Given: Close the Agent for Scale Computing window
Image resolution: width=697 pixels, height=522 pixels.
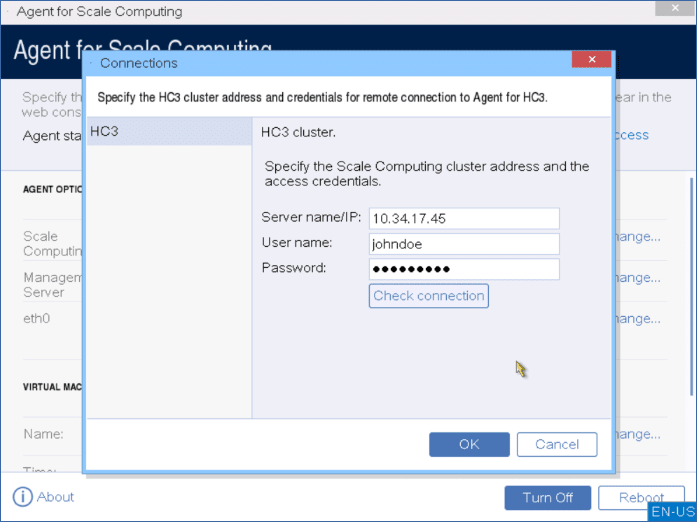Looking at the screenshot, I should point(675,8).
